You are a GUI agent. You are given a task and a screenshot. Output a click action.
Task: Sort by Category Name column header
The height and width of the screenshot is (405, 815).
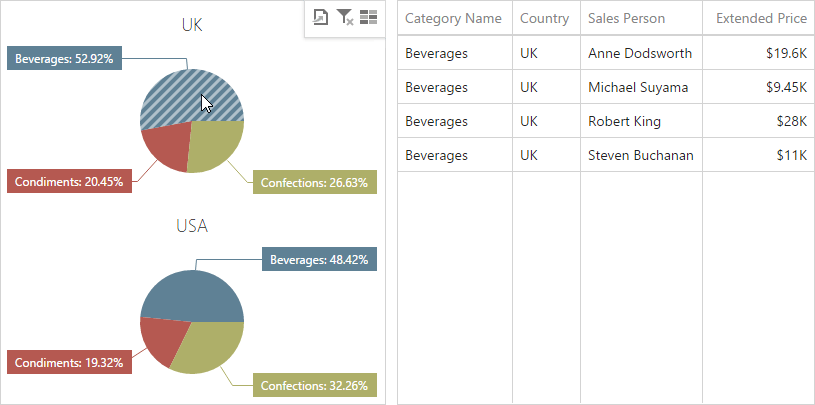[454, 18]
